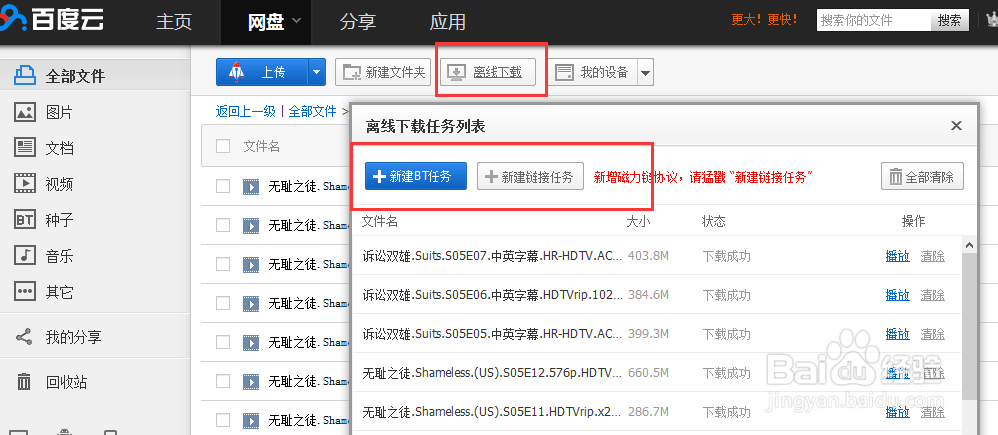Click the 其它 dots icon
The height and width of the screenshot is (435, 998).
click(25, 292)
